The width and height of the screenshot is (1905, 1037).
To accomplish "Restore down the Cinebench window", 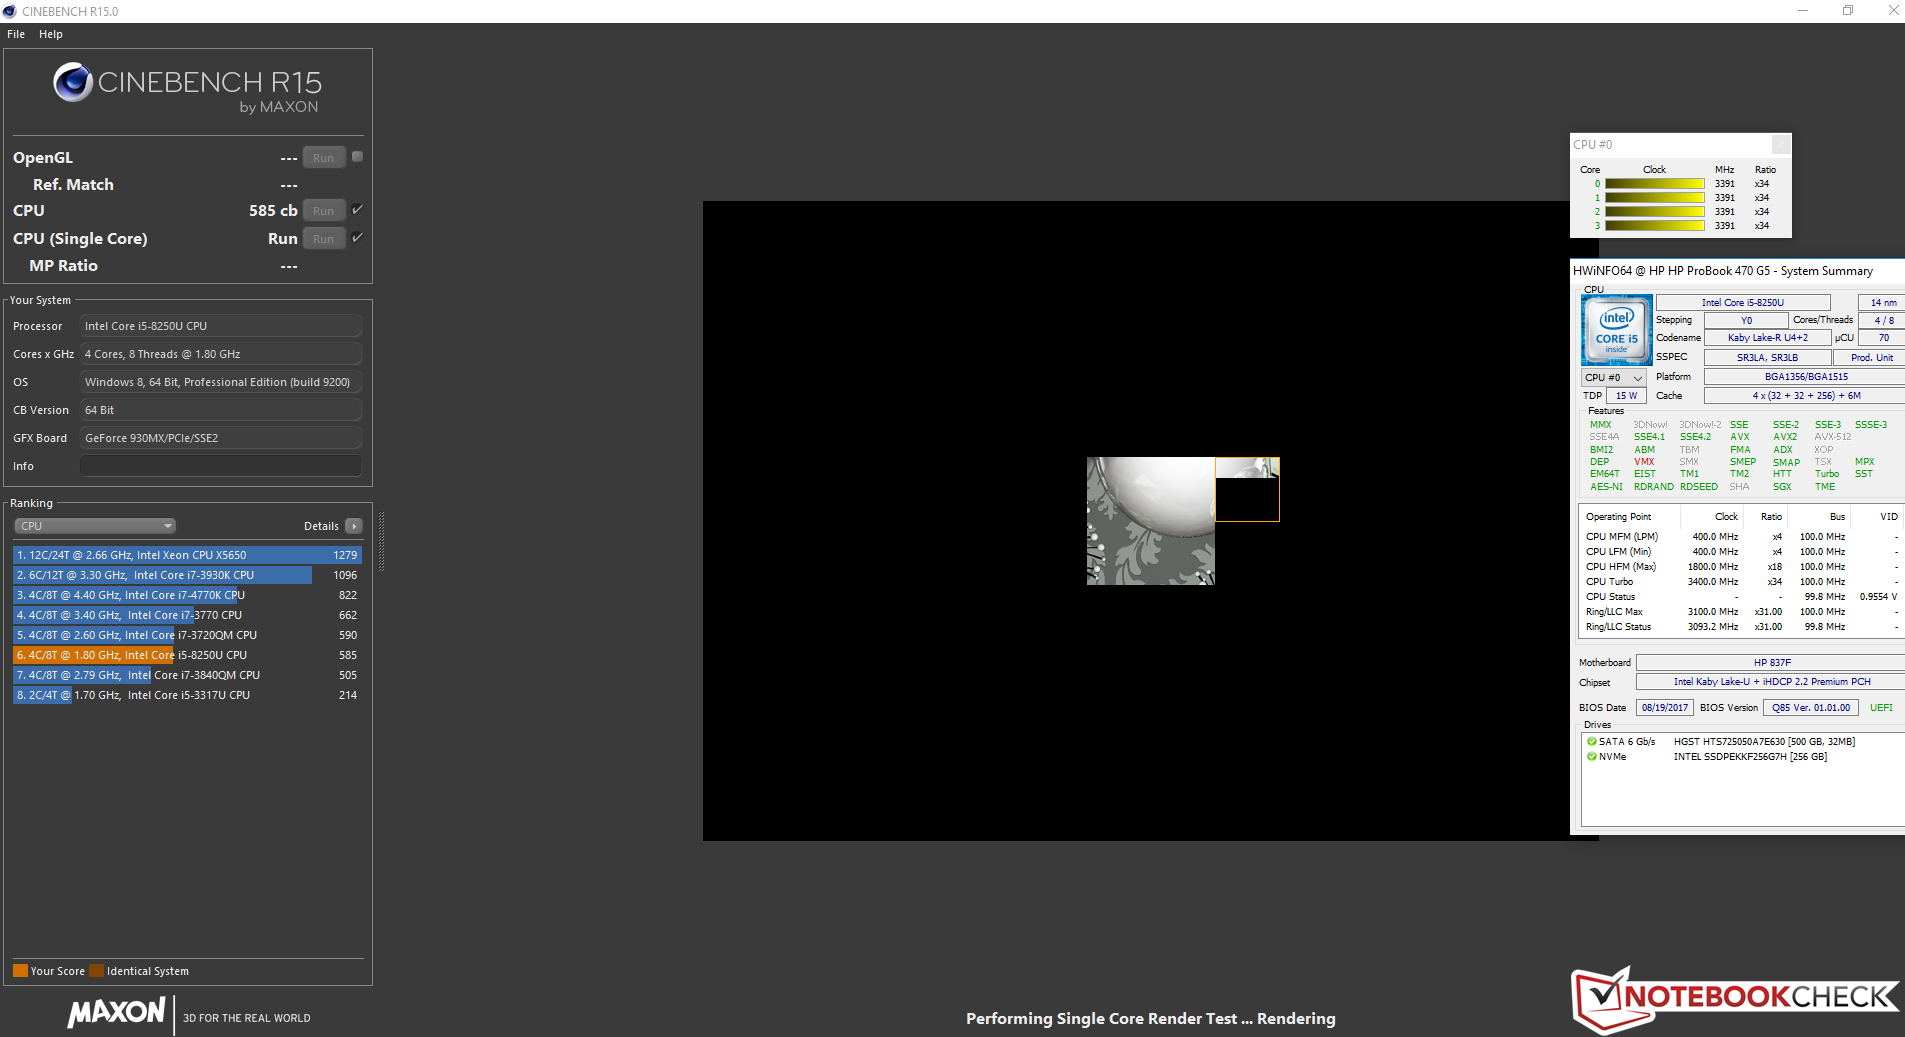I will 1848,11.
